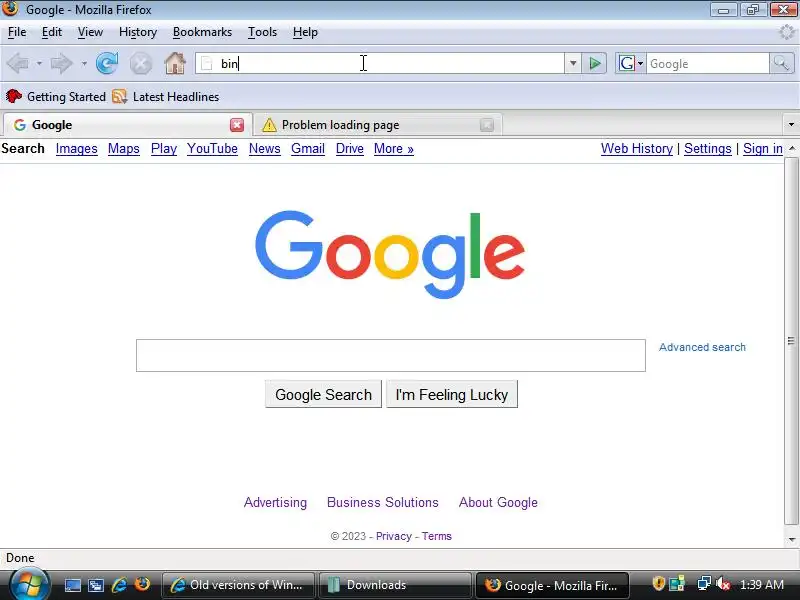
Task: Reload the current page
Action: click(x=107, y=64)
